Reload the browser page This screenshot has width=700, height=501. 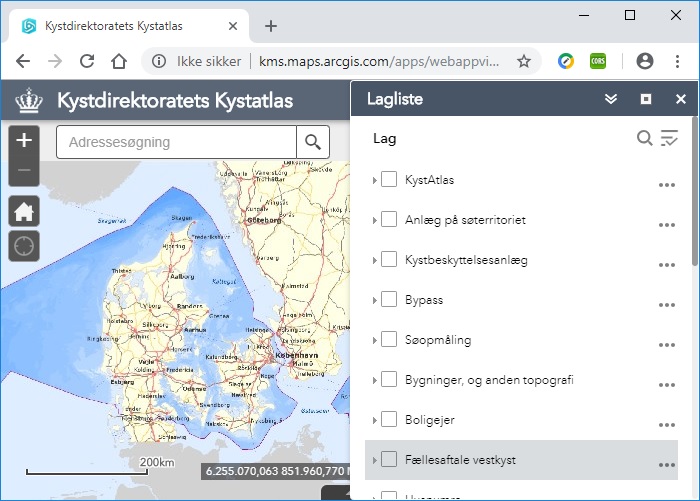point(87,61)
